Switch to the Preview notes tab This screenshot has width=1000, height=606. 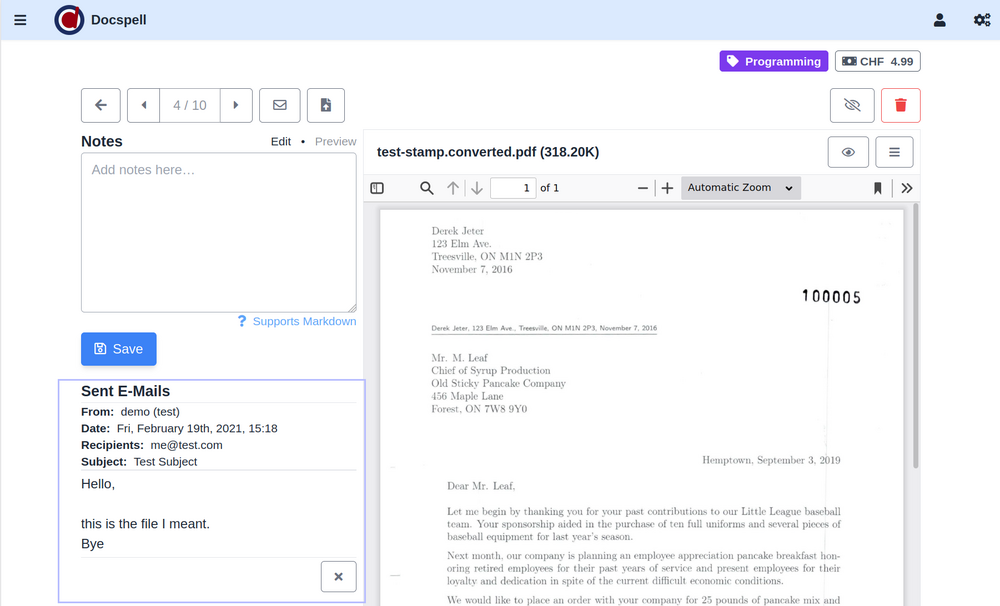pos(335,142)
